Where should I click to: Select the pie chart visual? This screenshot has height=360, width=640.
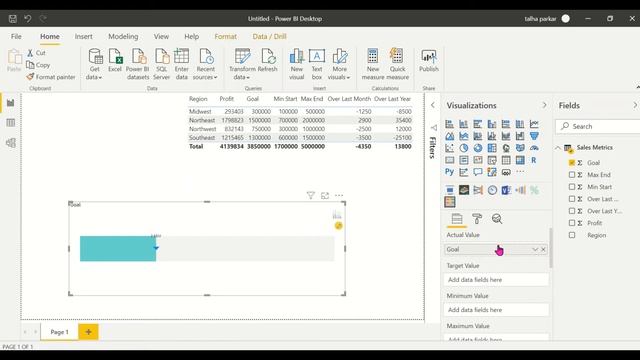(464, 148)
